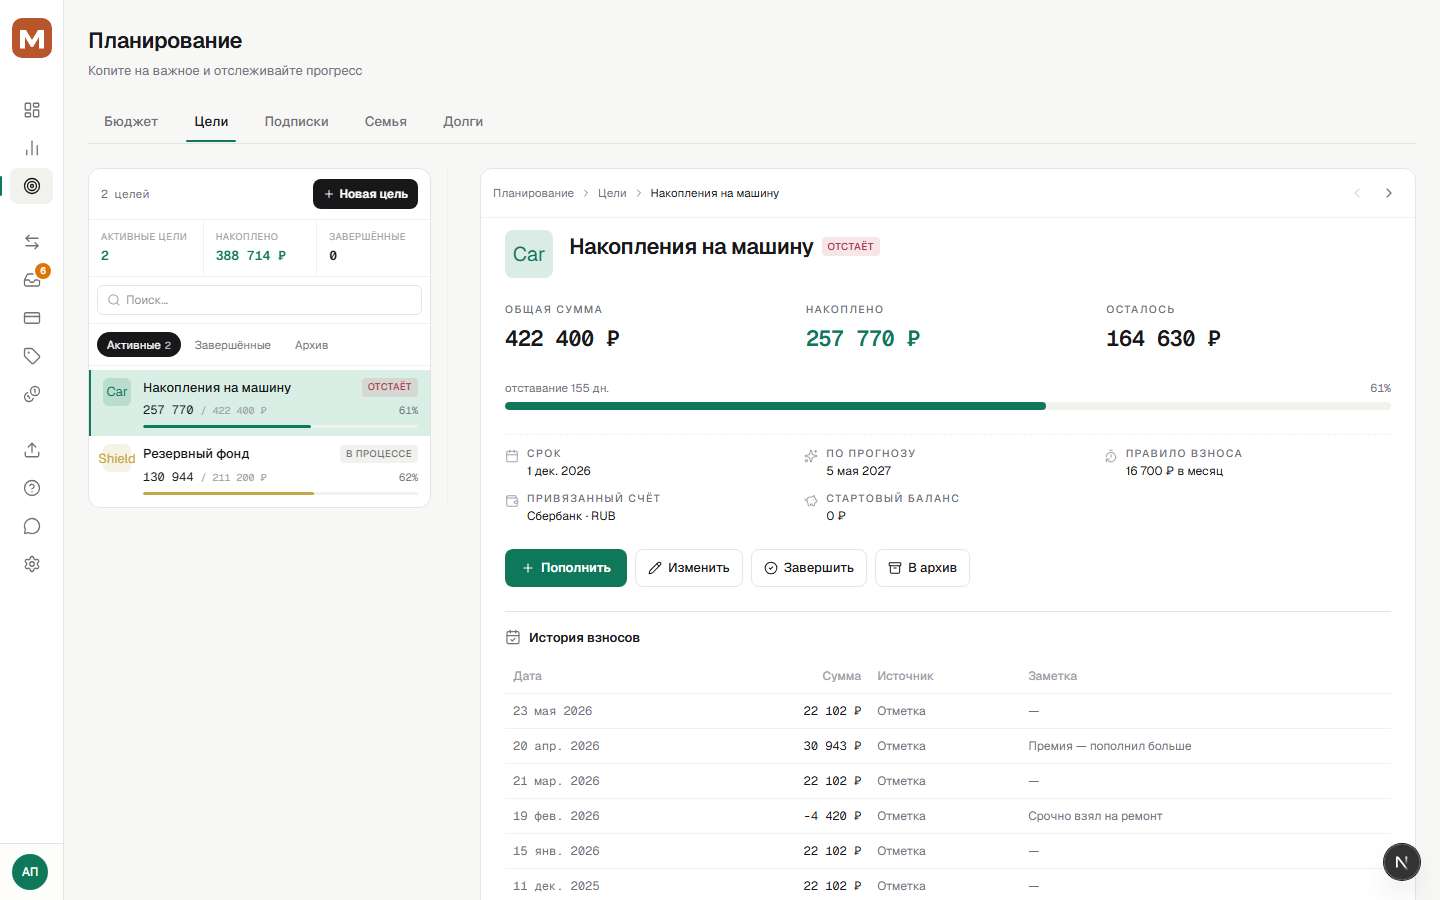Open the bar chart analytics icon

click(32, 148)
